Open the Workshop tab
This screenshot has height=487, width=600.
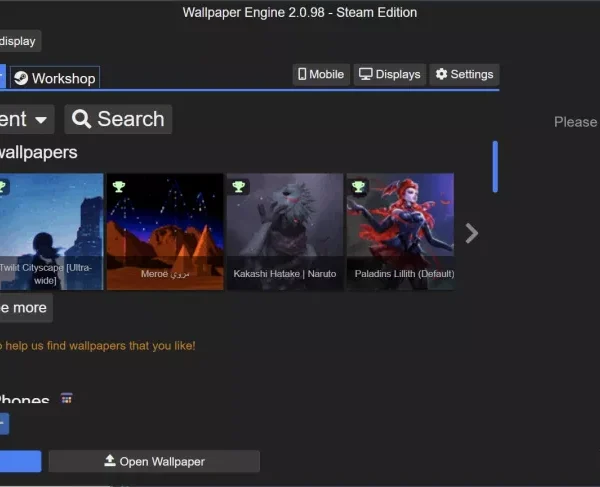coord(55,78)
